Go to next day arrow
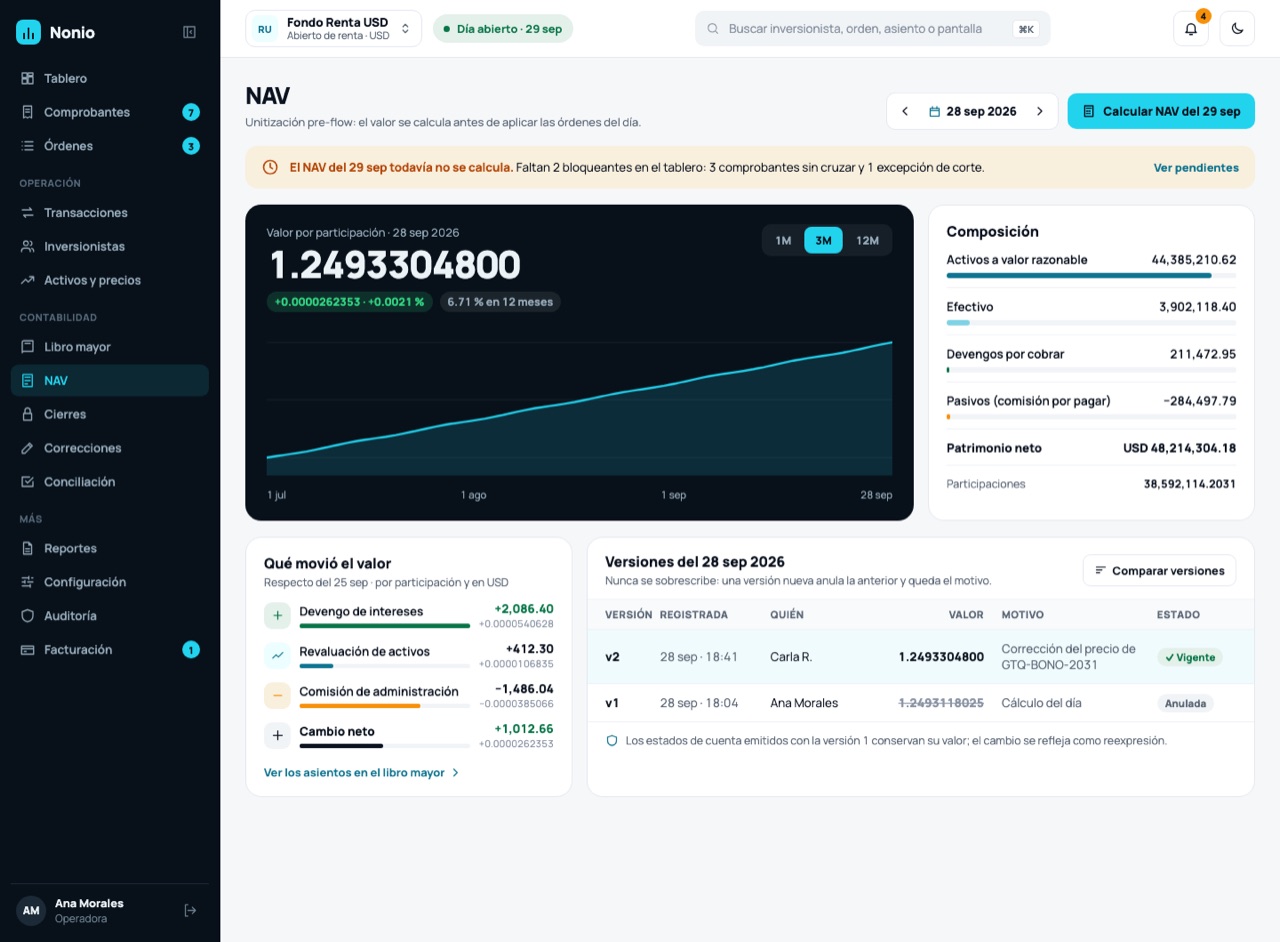The height and width of the screenshot is (942, 1280). point(1040,111)
